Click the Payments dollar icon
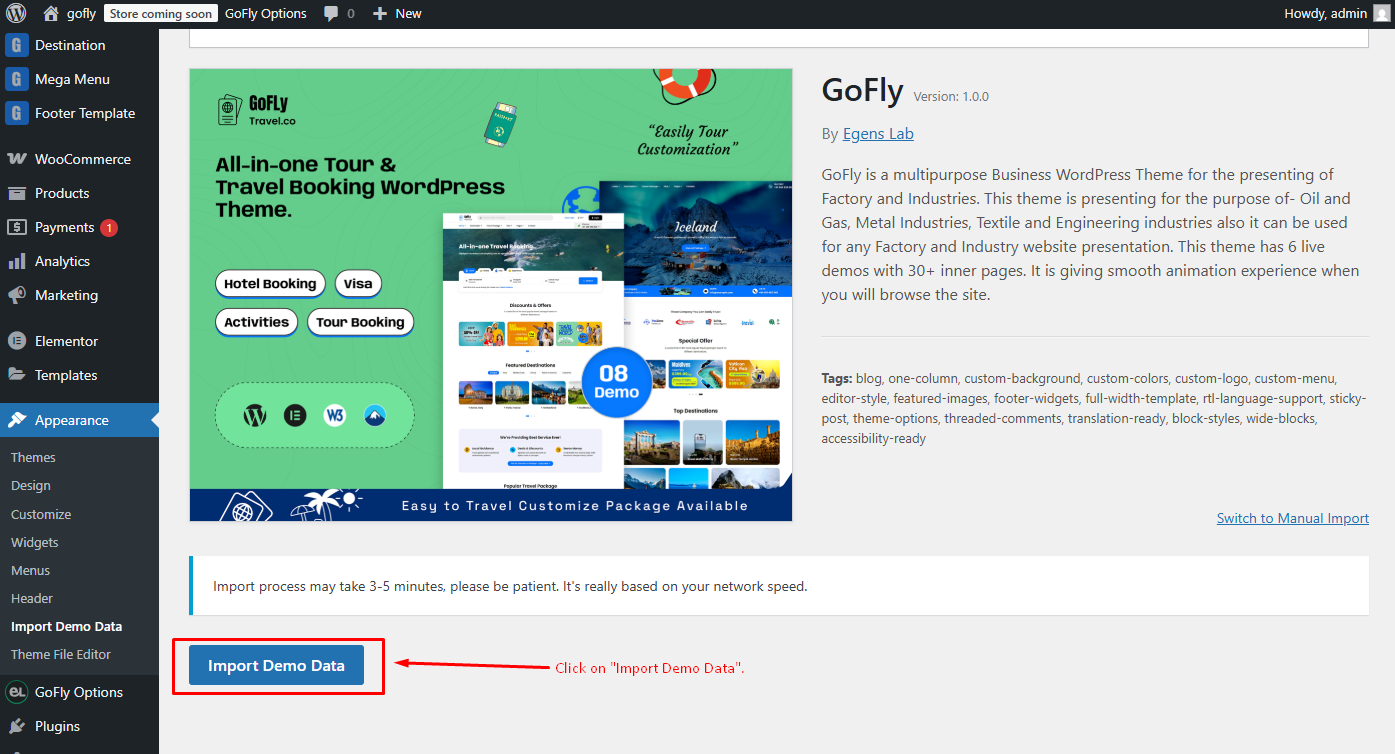 click(17, 227)
